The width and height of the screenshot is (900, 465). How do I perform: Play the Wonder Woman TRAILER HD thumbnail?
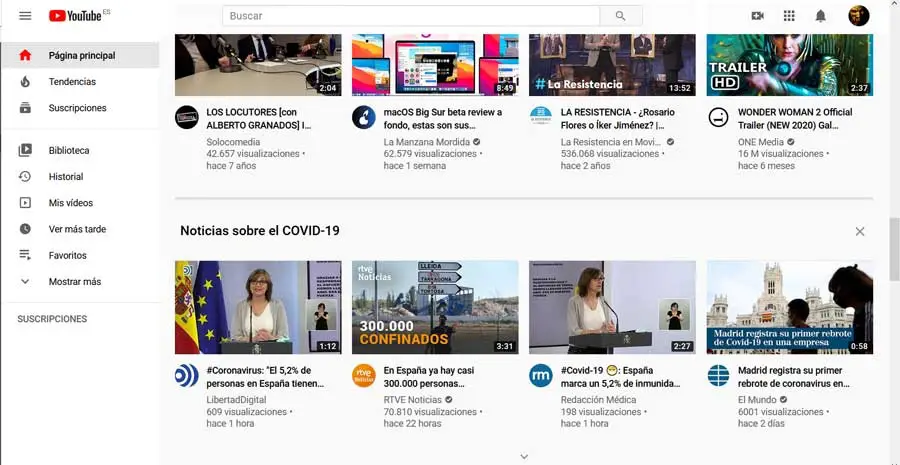click(790, 65)
